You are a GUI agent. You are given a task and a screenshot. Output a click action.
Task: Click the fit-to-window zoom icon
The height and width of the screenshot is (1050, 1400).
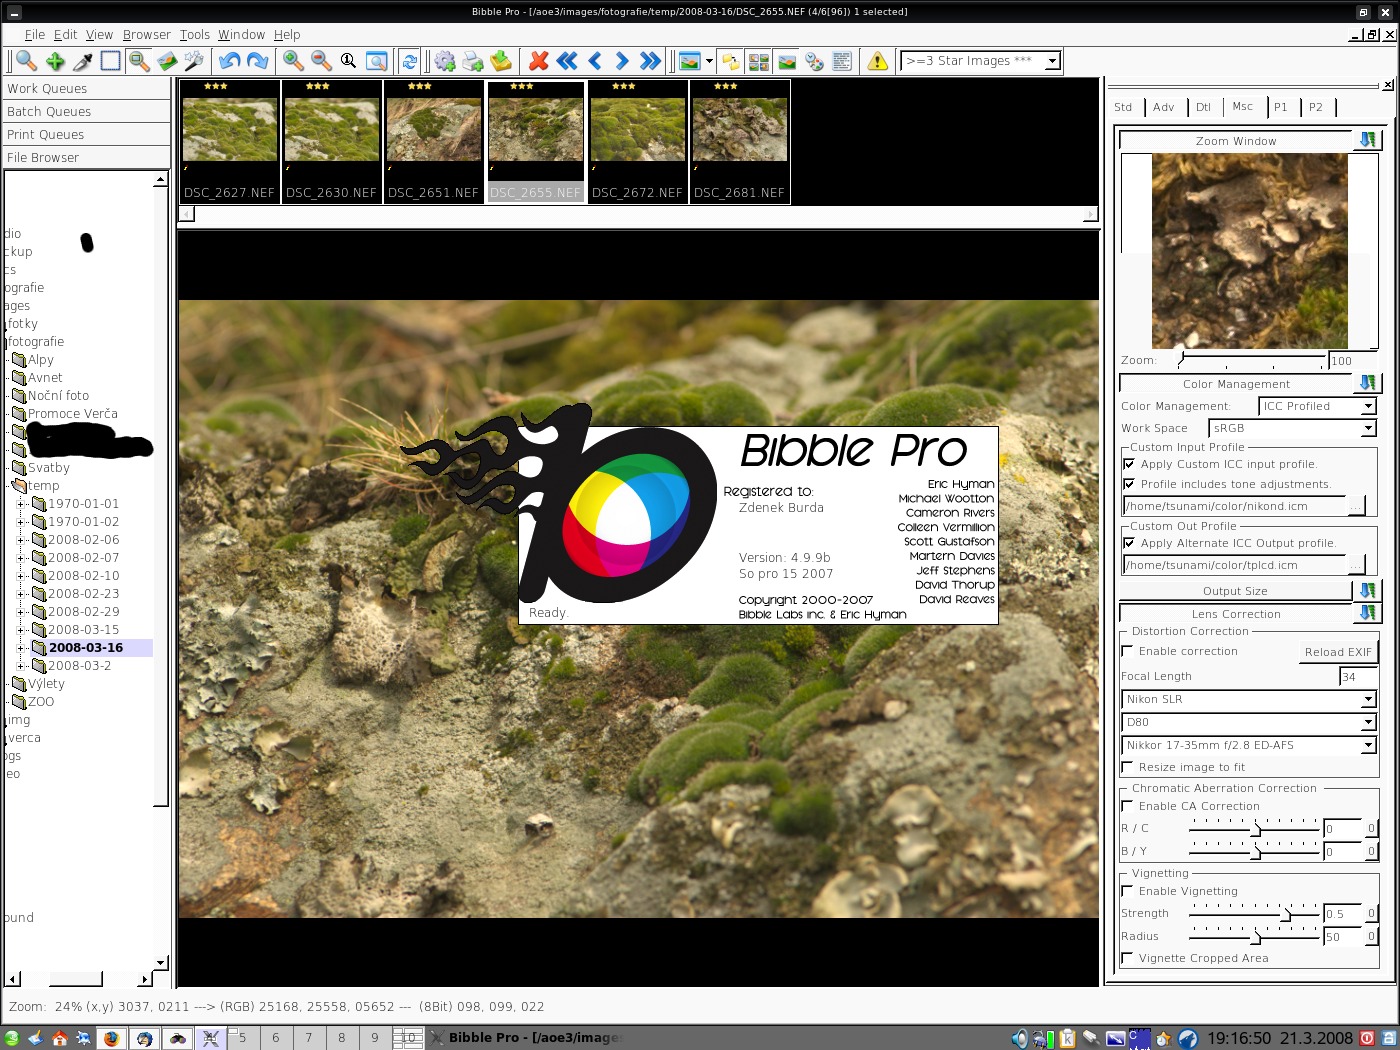[376, 61]
